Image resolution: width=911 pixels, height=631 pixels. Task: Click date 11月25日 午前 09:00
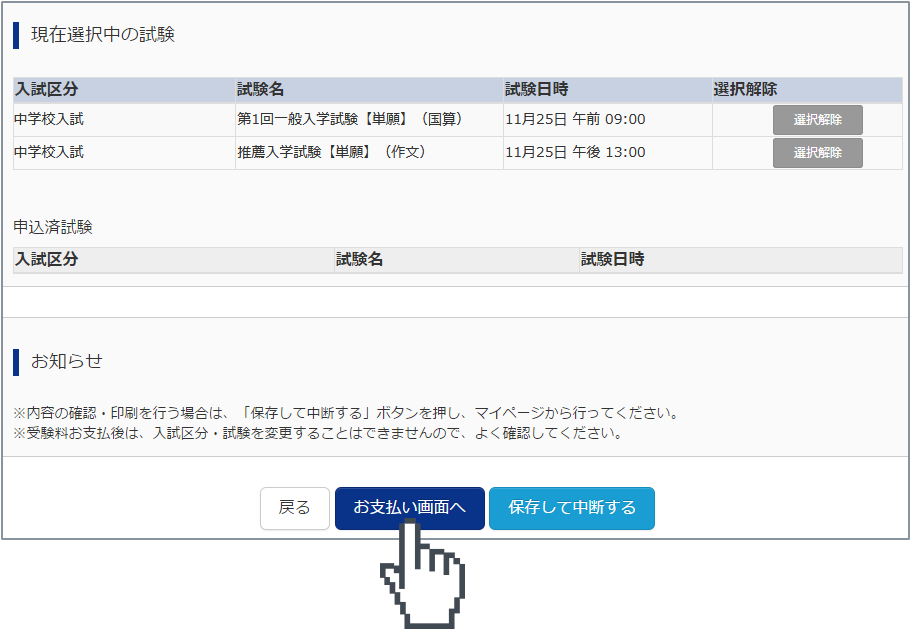pyautogui.click(x=575, y=119)
